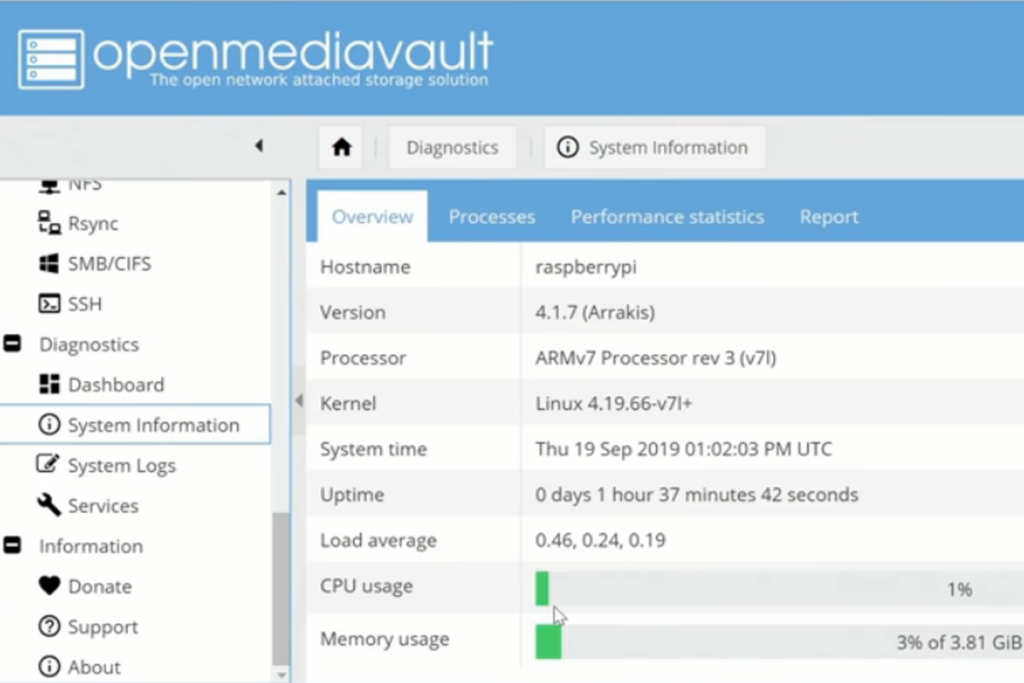Open Dashboard in the sidebar
1024x683 pixels.
point(116,385)
